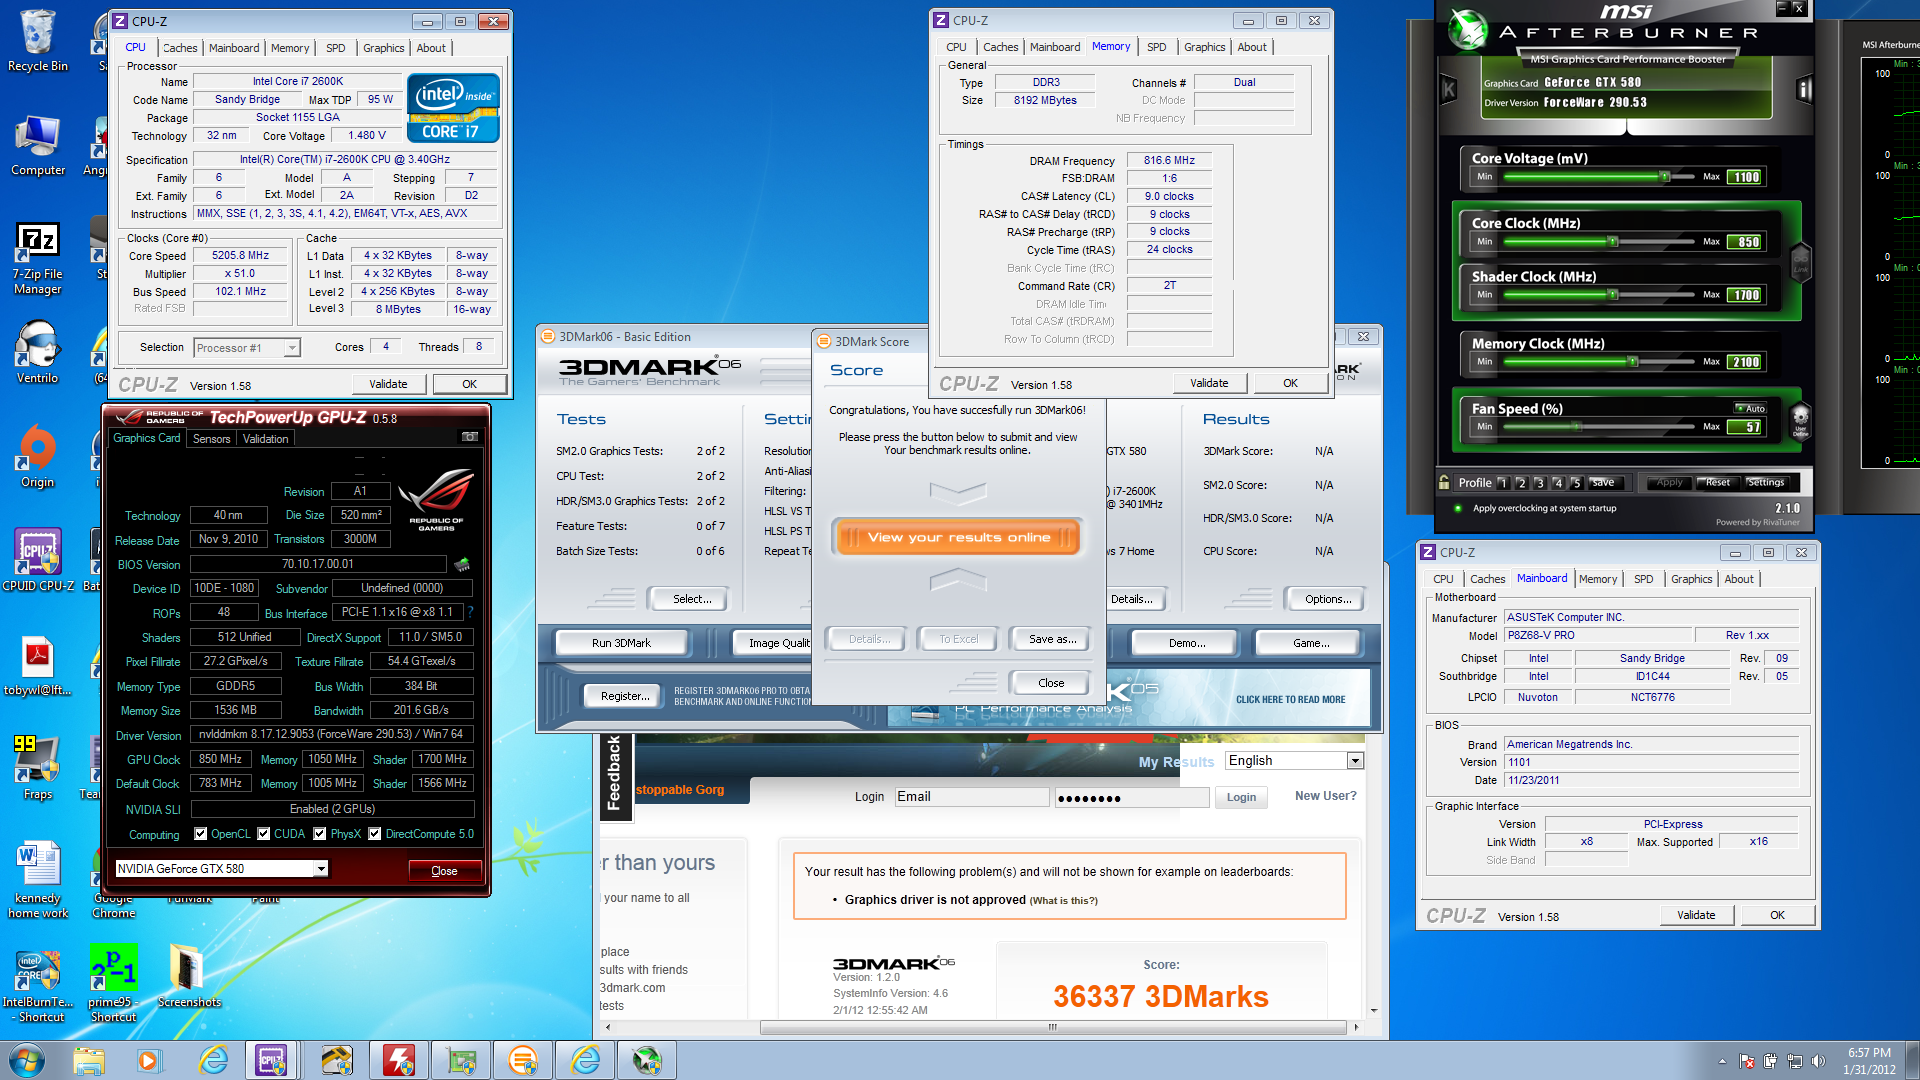
Task: Open the Screenshots folder on desktop
Action: click(x=189, y=977)
